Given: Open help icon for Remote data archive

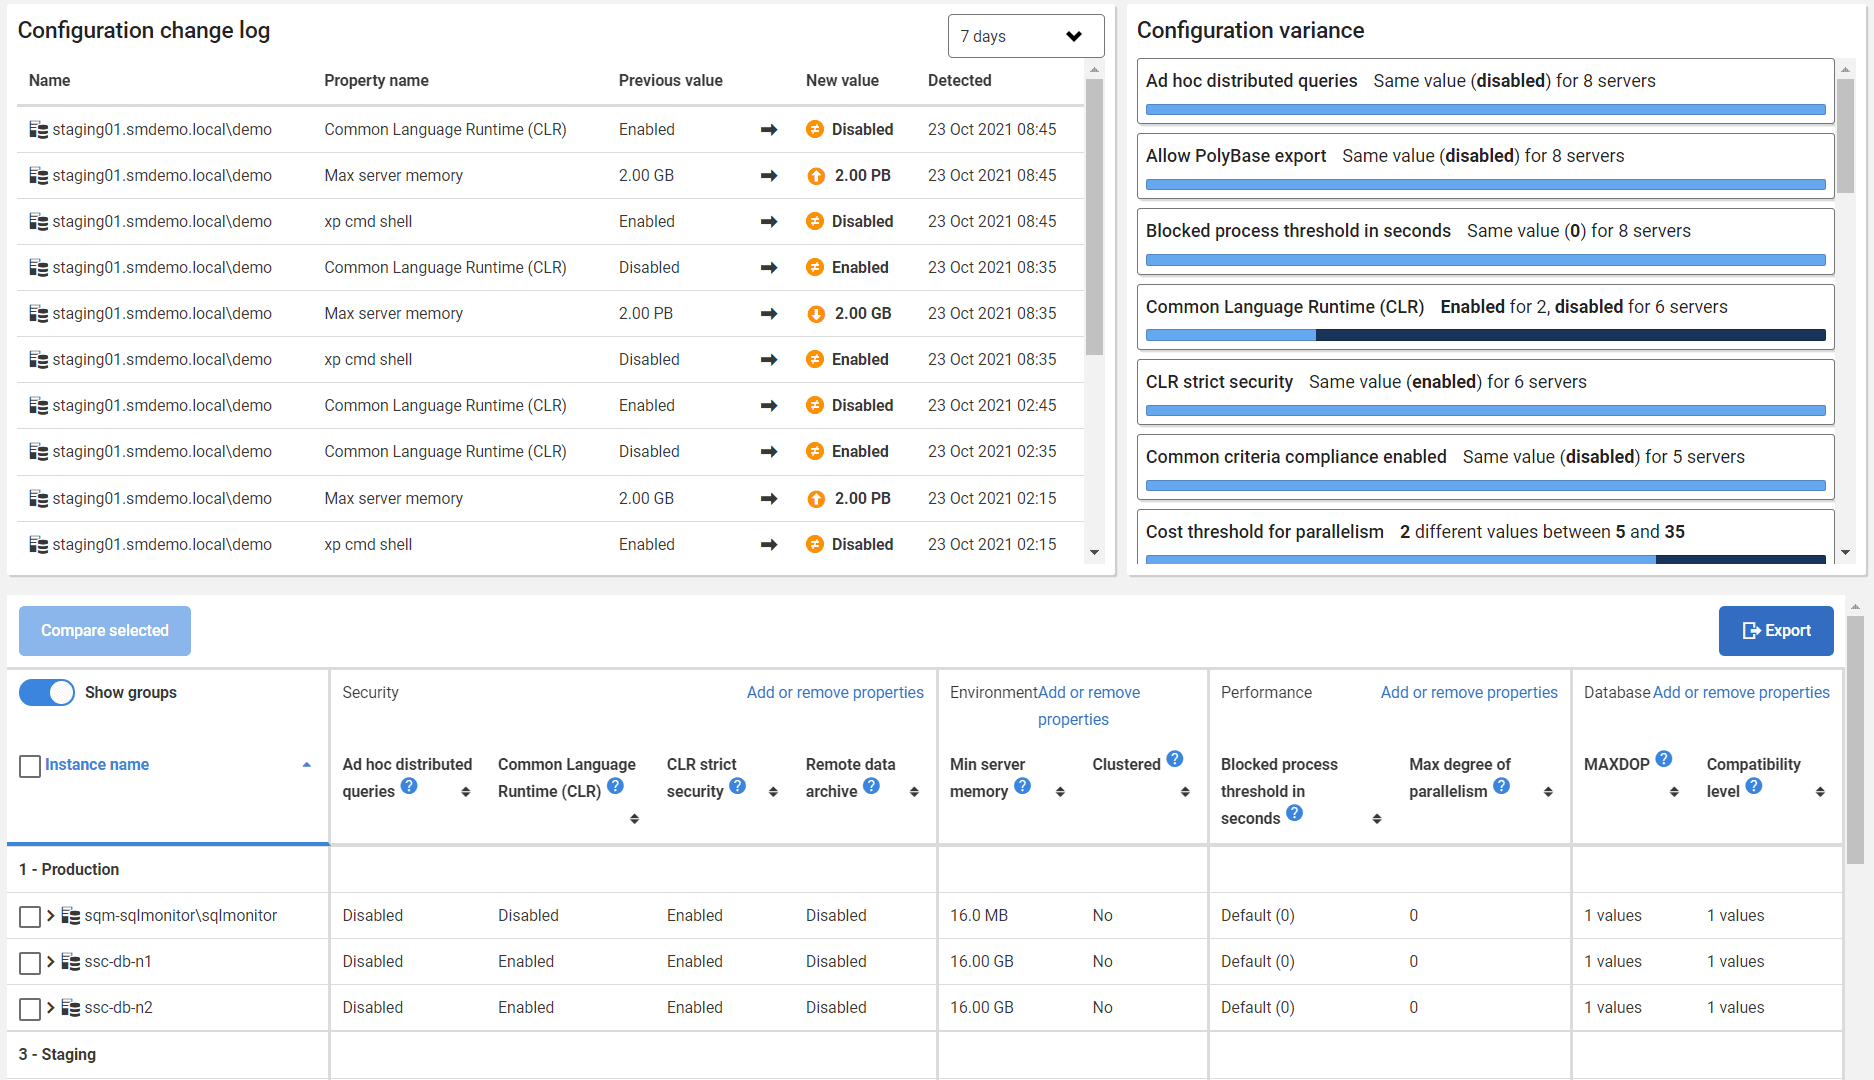Looking at the screenshot, I should pos(871,787).
